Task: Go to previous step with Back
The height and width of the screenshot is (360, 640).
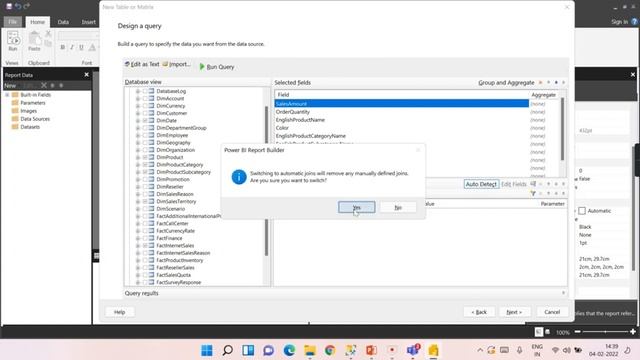Action: 479,312
